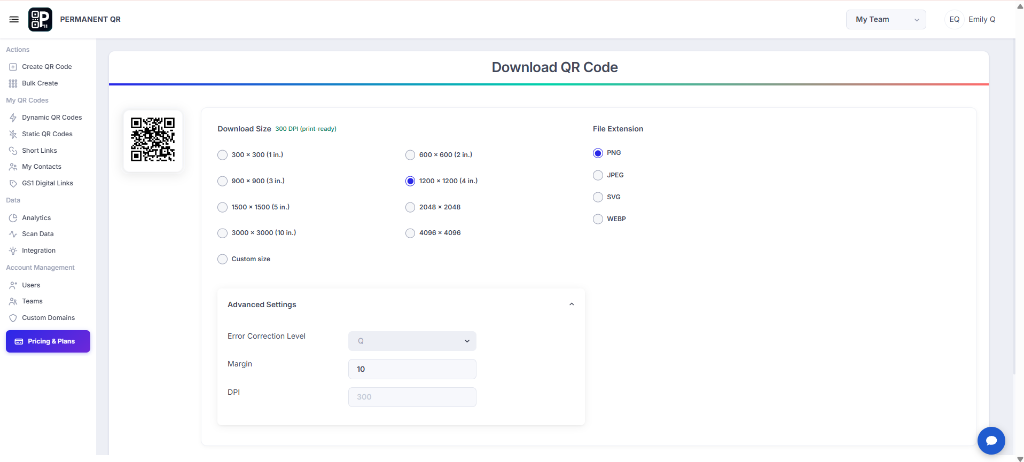Click the Analytics pie chart icon
The height and width of the screenshot is (462, 1024).
13,218
